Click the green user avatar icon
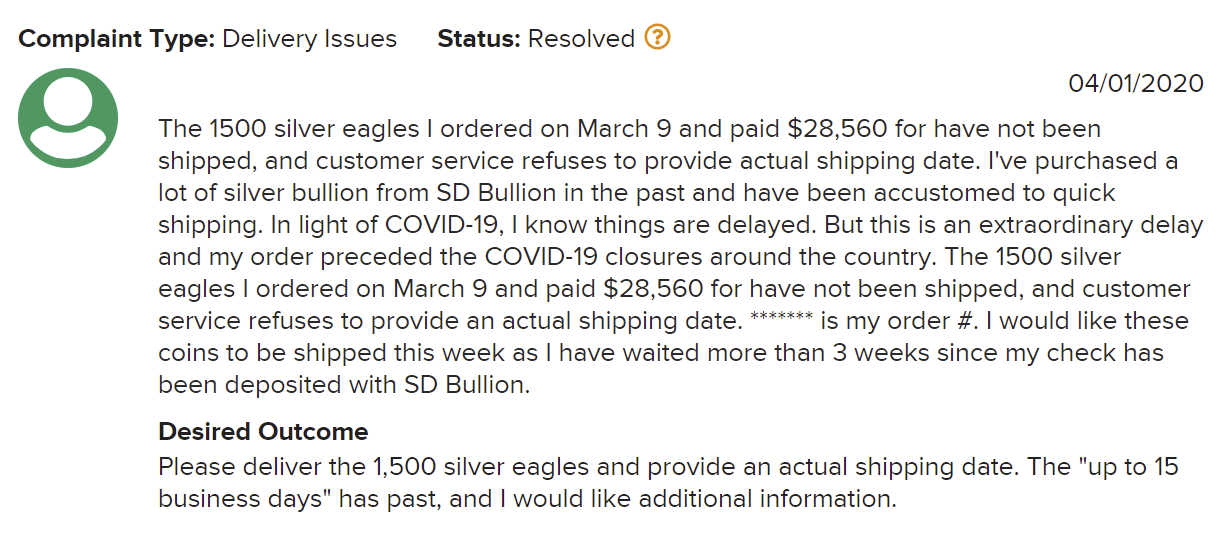The width and height of the screenshot is (1225, 542). click(68, 118)
